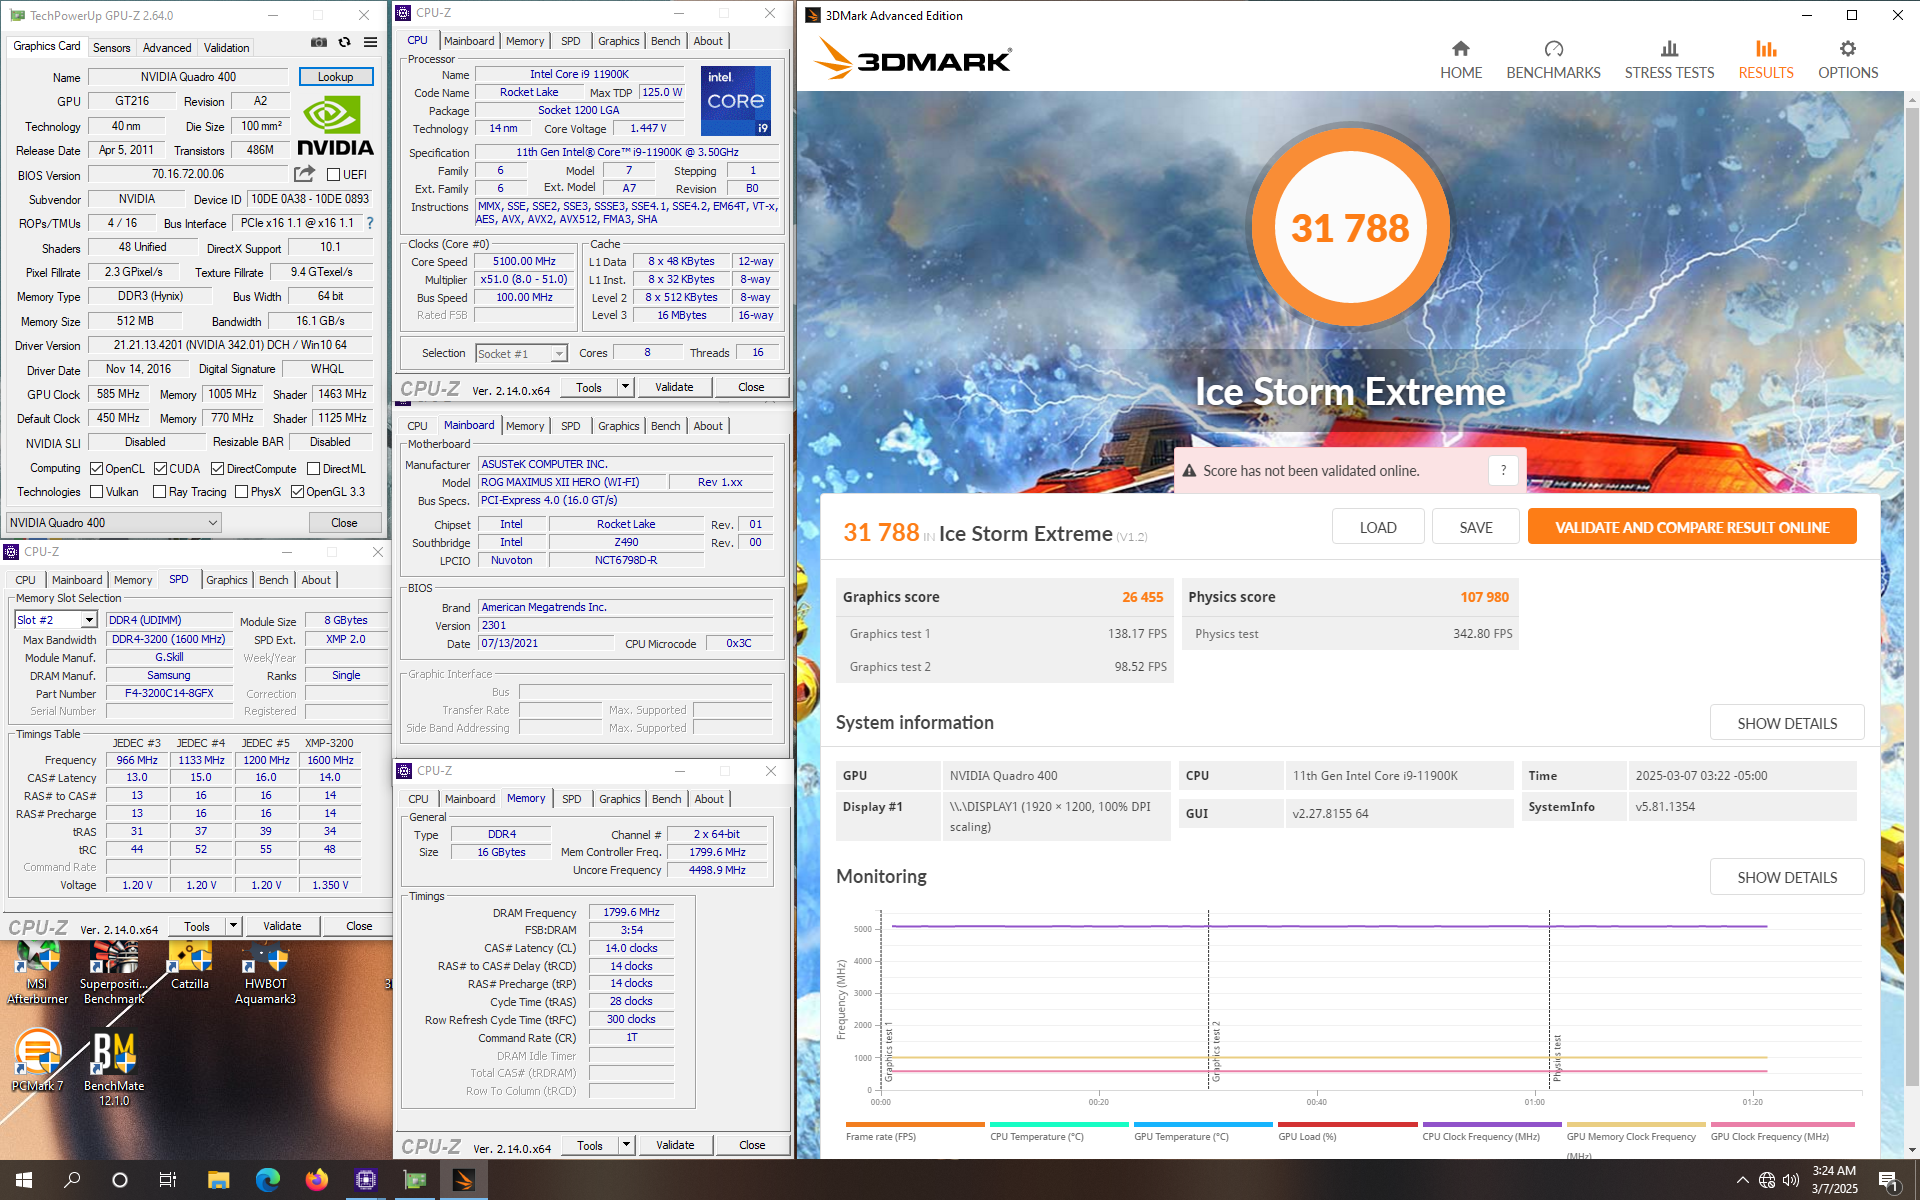Open Windows Start menu
The image size is (1920, 1200).
(24, 1180)
